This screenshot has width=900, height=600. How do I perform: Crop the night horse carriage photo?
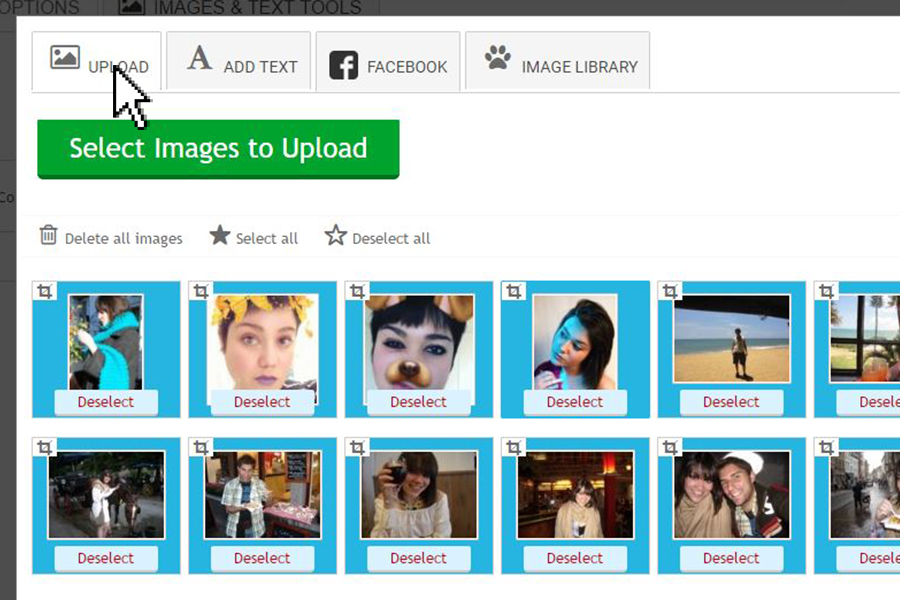click(45, 447)
